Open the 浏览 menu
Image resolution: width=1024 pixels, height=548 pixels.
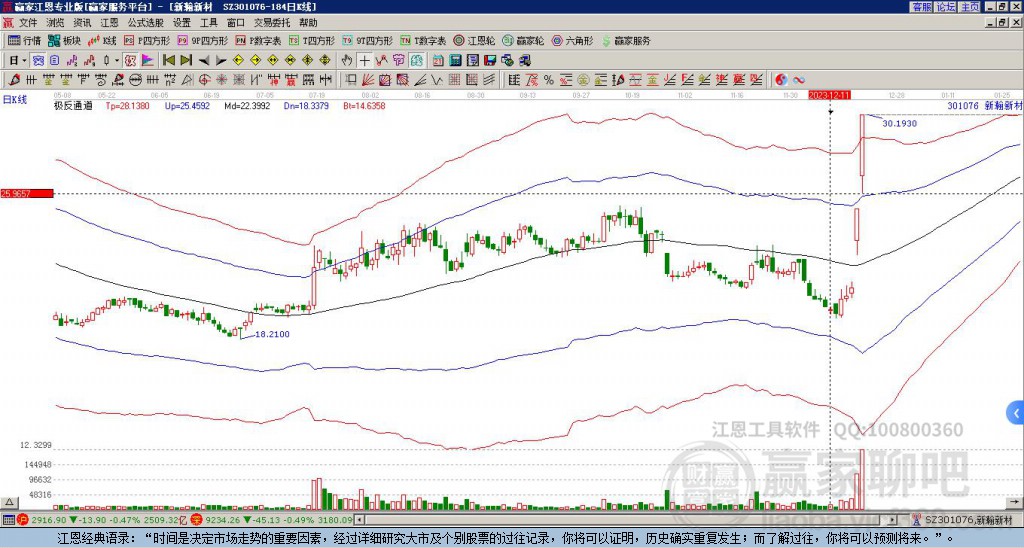(x=55, y=23)
